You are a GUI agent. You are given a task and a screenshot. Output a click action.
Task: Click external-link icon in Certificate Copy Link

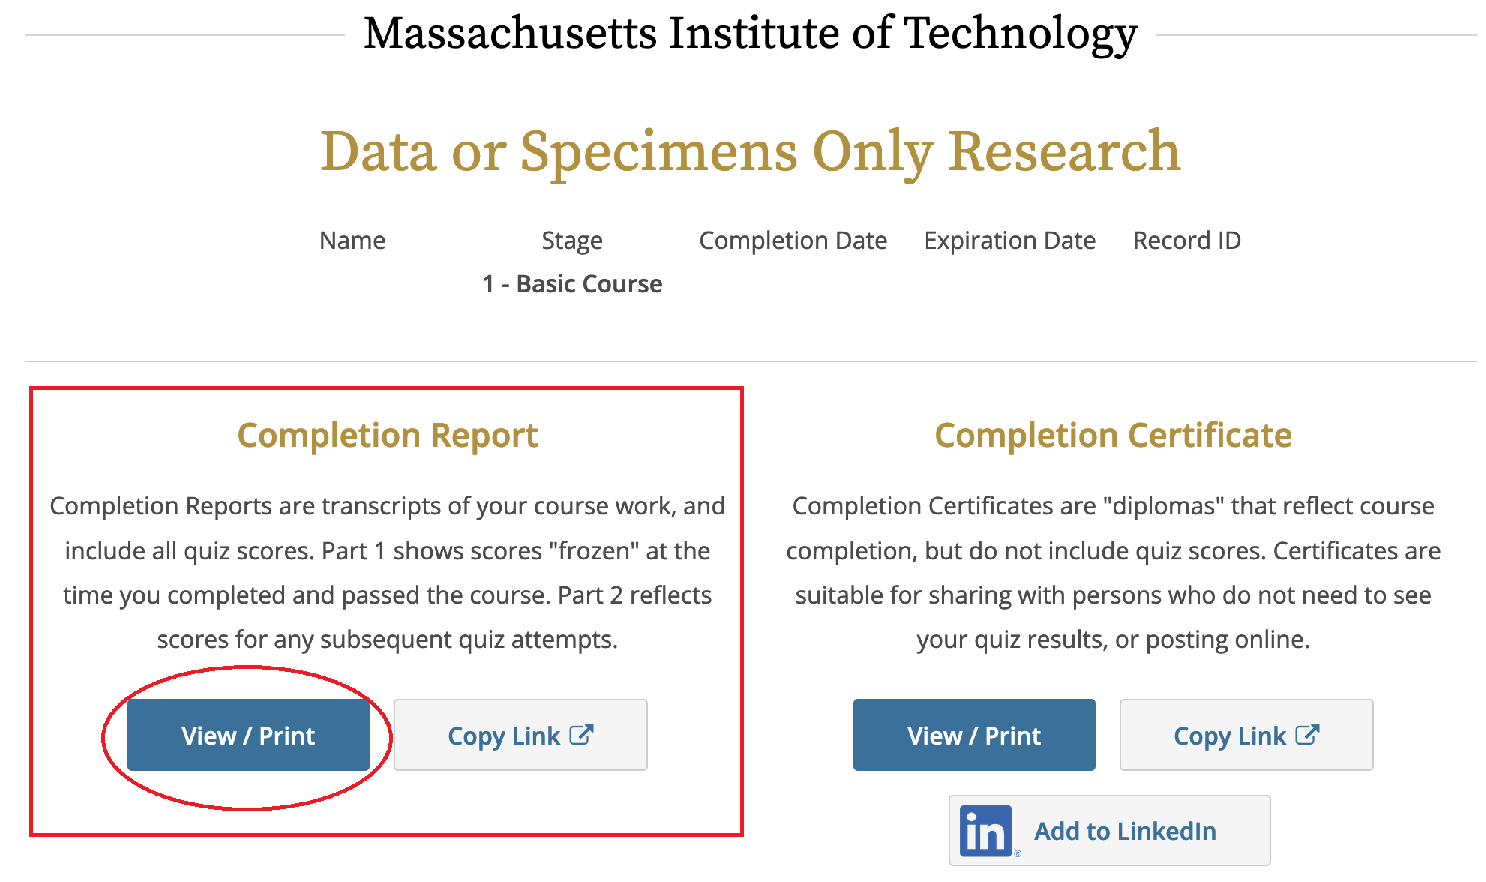click(x=1308, y=735)
